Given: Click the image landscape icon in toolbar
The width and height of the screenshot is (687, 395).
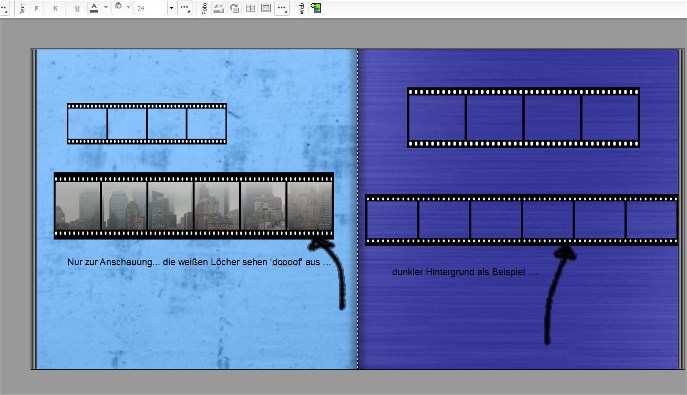Looking at the screenshot, I should coord(218,8).
